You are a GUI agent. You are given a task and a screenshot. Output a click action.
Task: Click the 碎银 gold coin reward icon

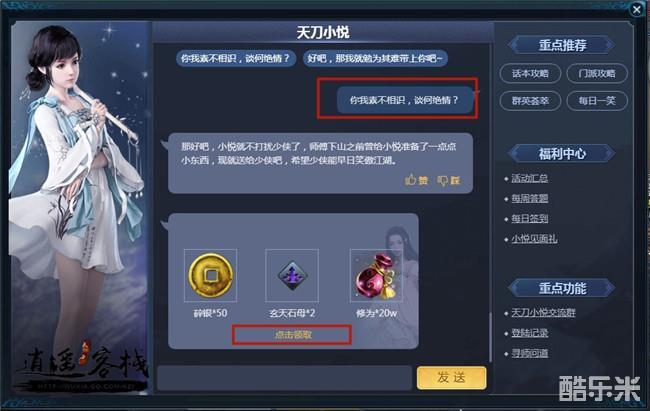(x=211, y=275)
